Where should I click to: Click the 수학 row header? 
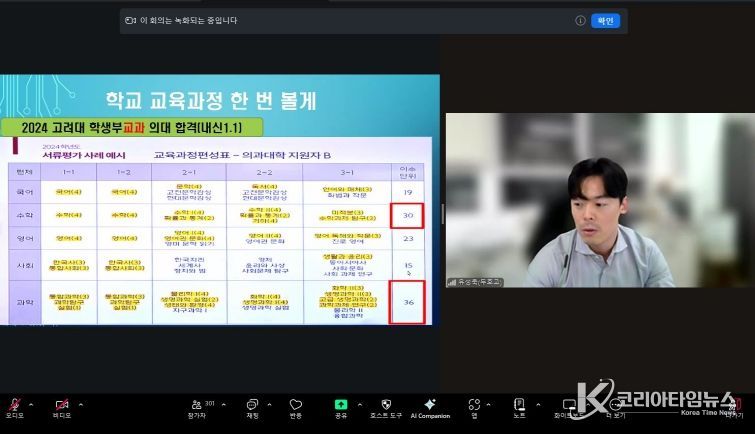(25, 215)
